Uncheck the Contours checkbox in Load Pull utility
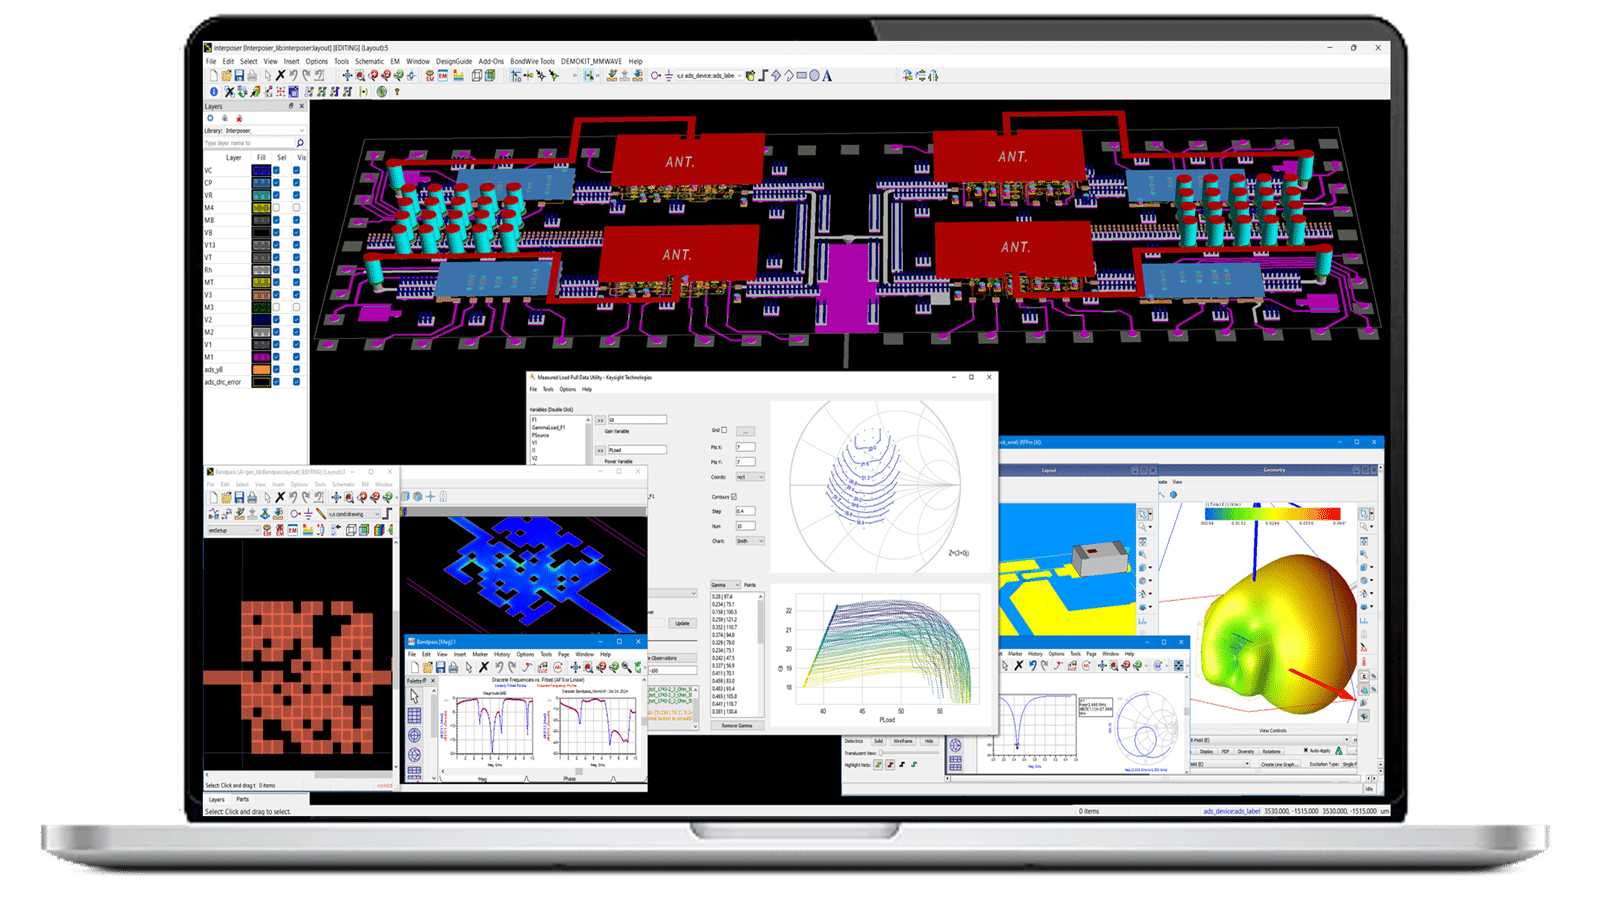1600x900 pixels. [734, 497]
